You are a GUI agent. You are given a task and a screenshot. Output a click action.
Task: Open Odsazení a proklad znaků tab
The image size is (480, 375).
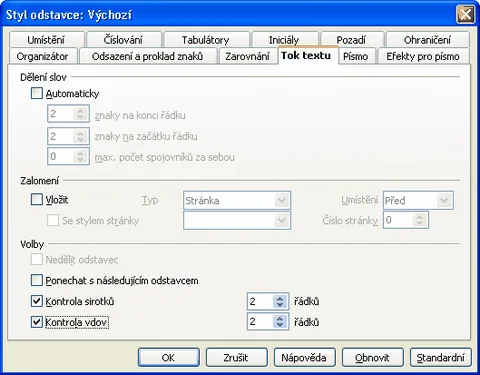[147, 56]
